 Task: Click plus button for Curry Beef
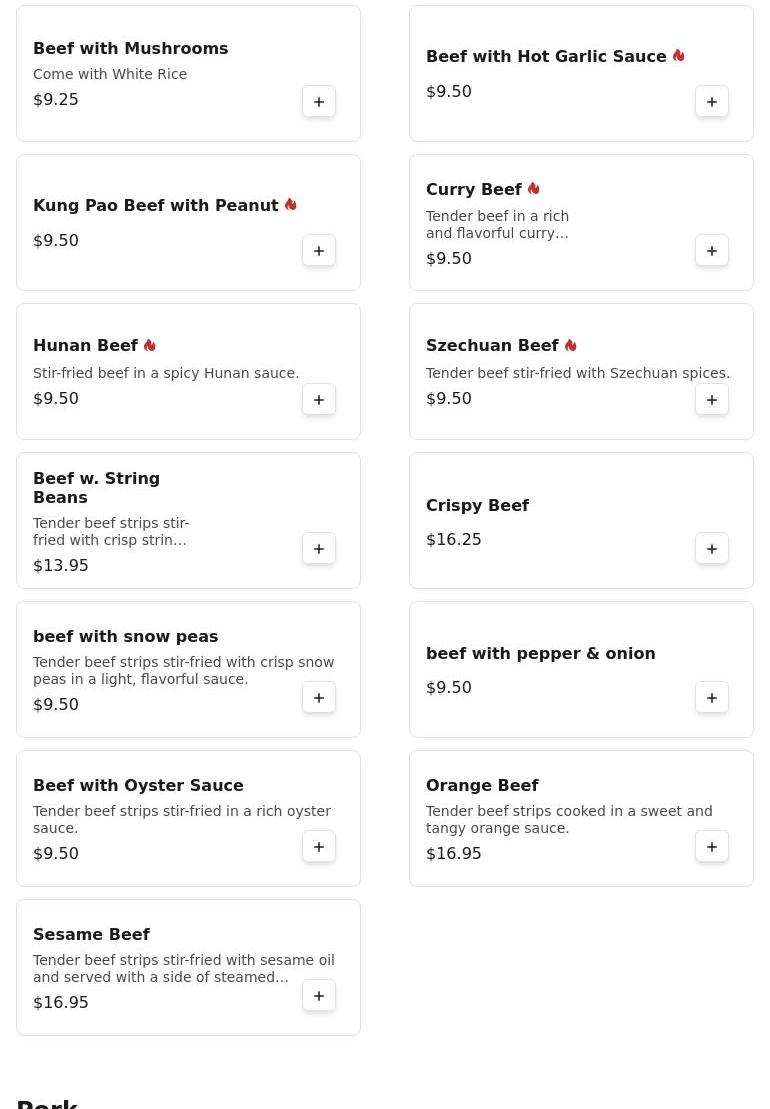click(x=712, y=251)
